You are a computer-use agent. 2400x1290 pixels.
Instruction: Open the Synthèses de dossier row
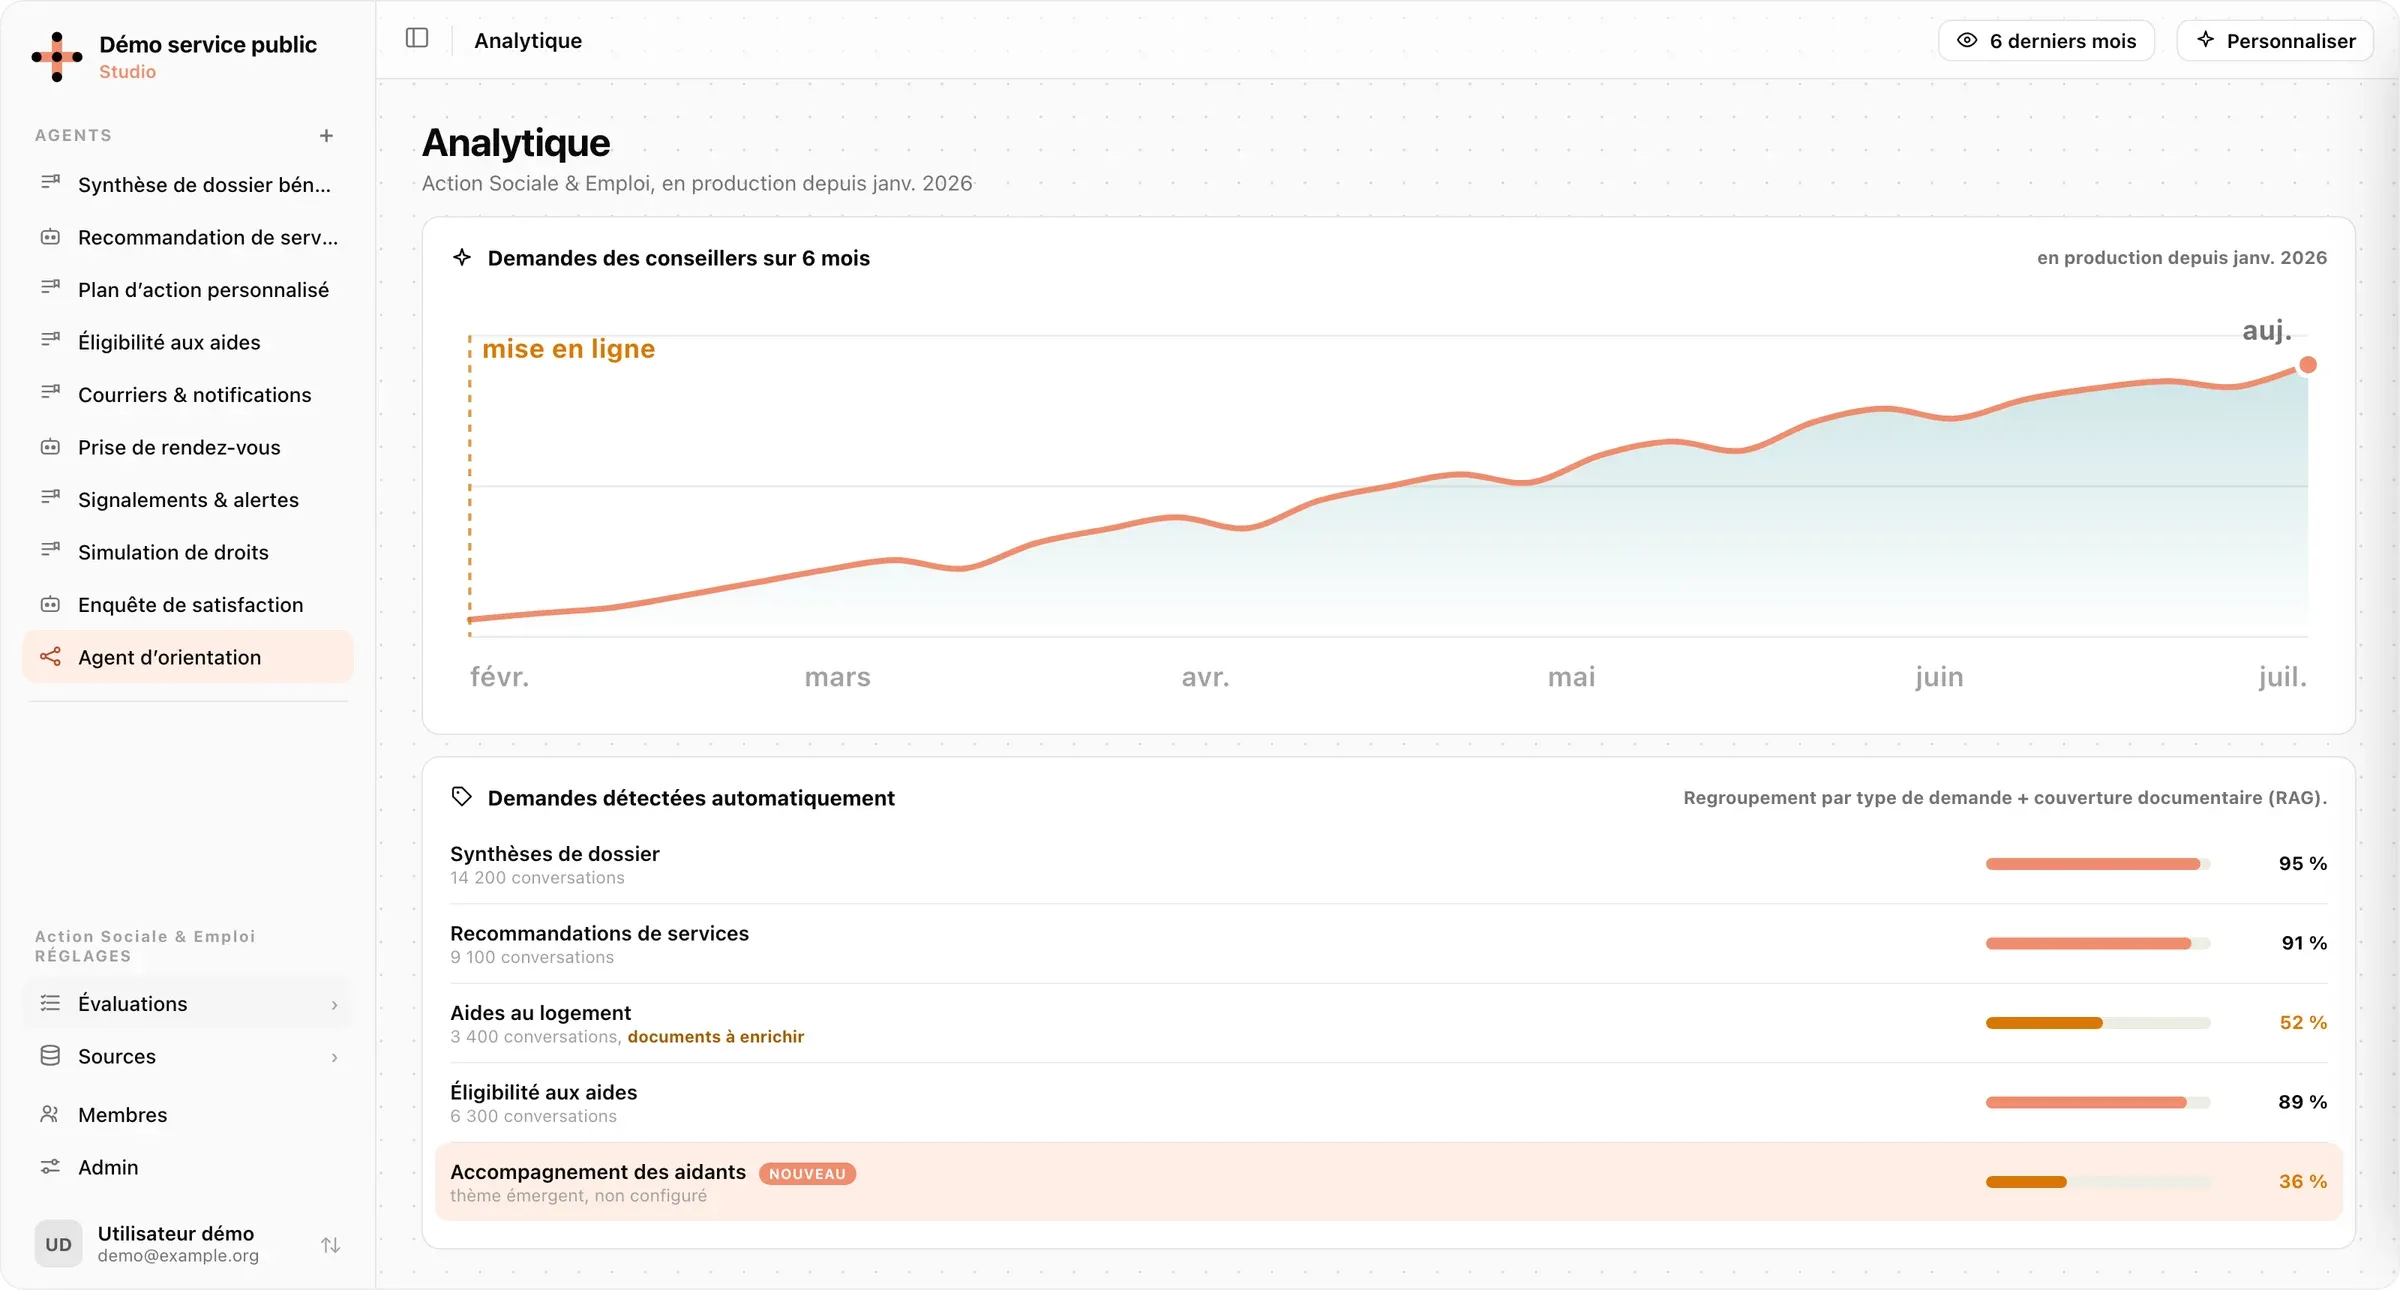1388,864
